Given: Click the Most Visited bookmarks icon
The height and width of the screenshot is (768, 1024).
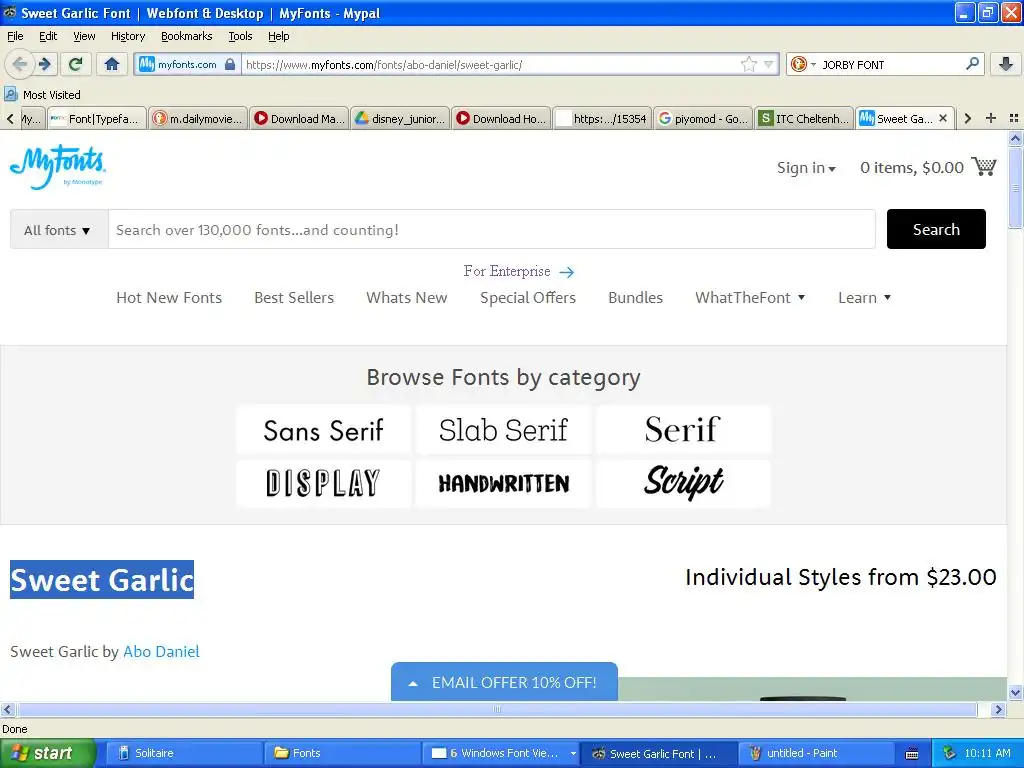Looking at the screenshot, I should coord(10,95).
